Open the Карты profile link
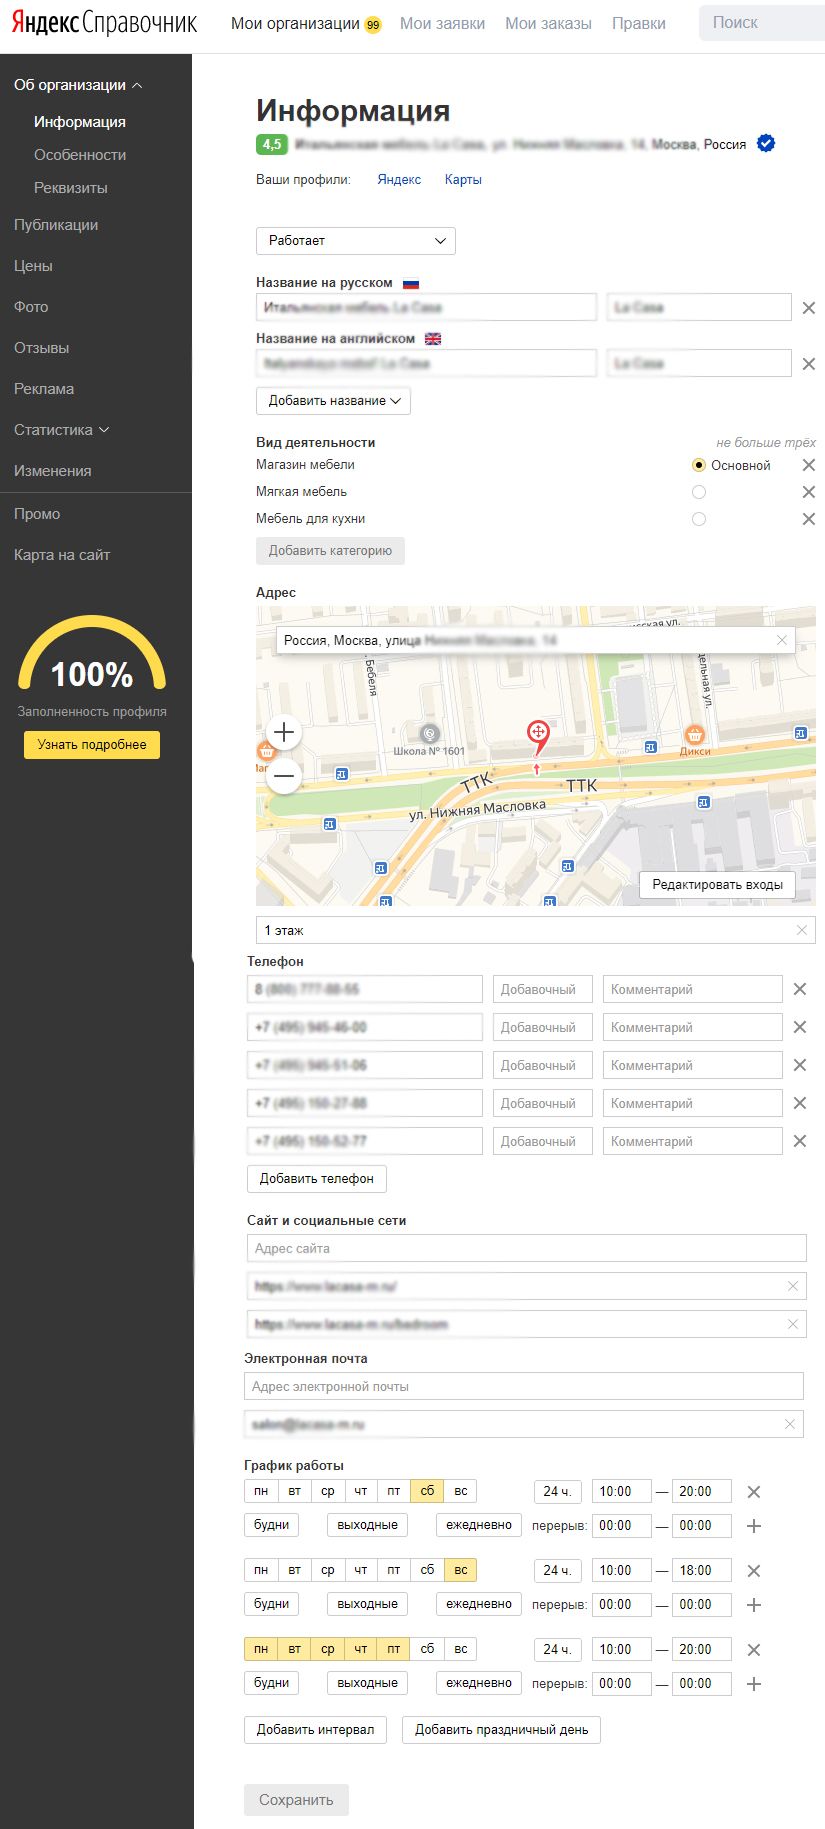The image size is (825, 1829). (463, 180)
